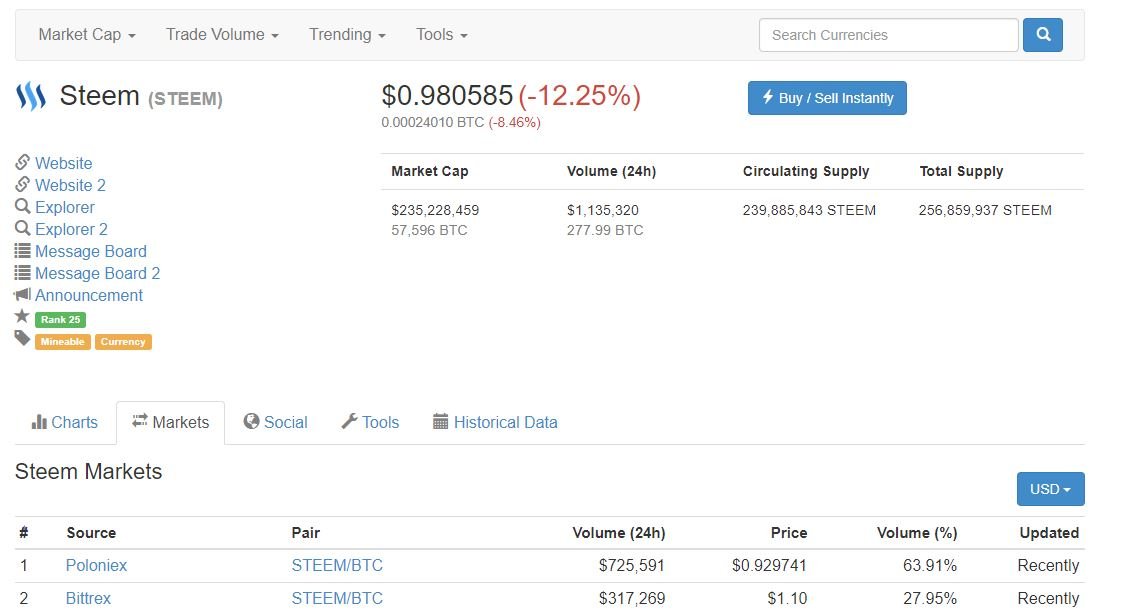Open Poloniex STEEM/BTC pair link
The height and width of the screenshot is (613, 1130).
click(337, 565)
